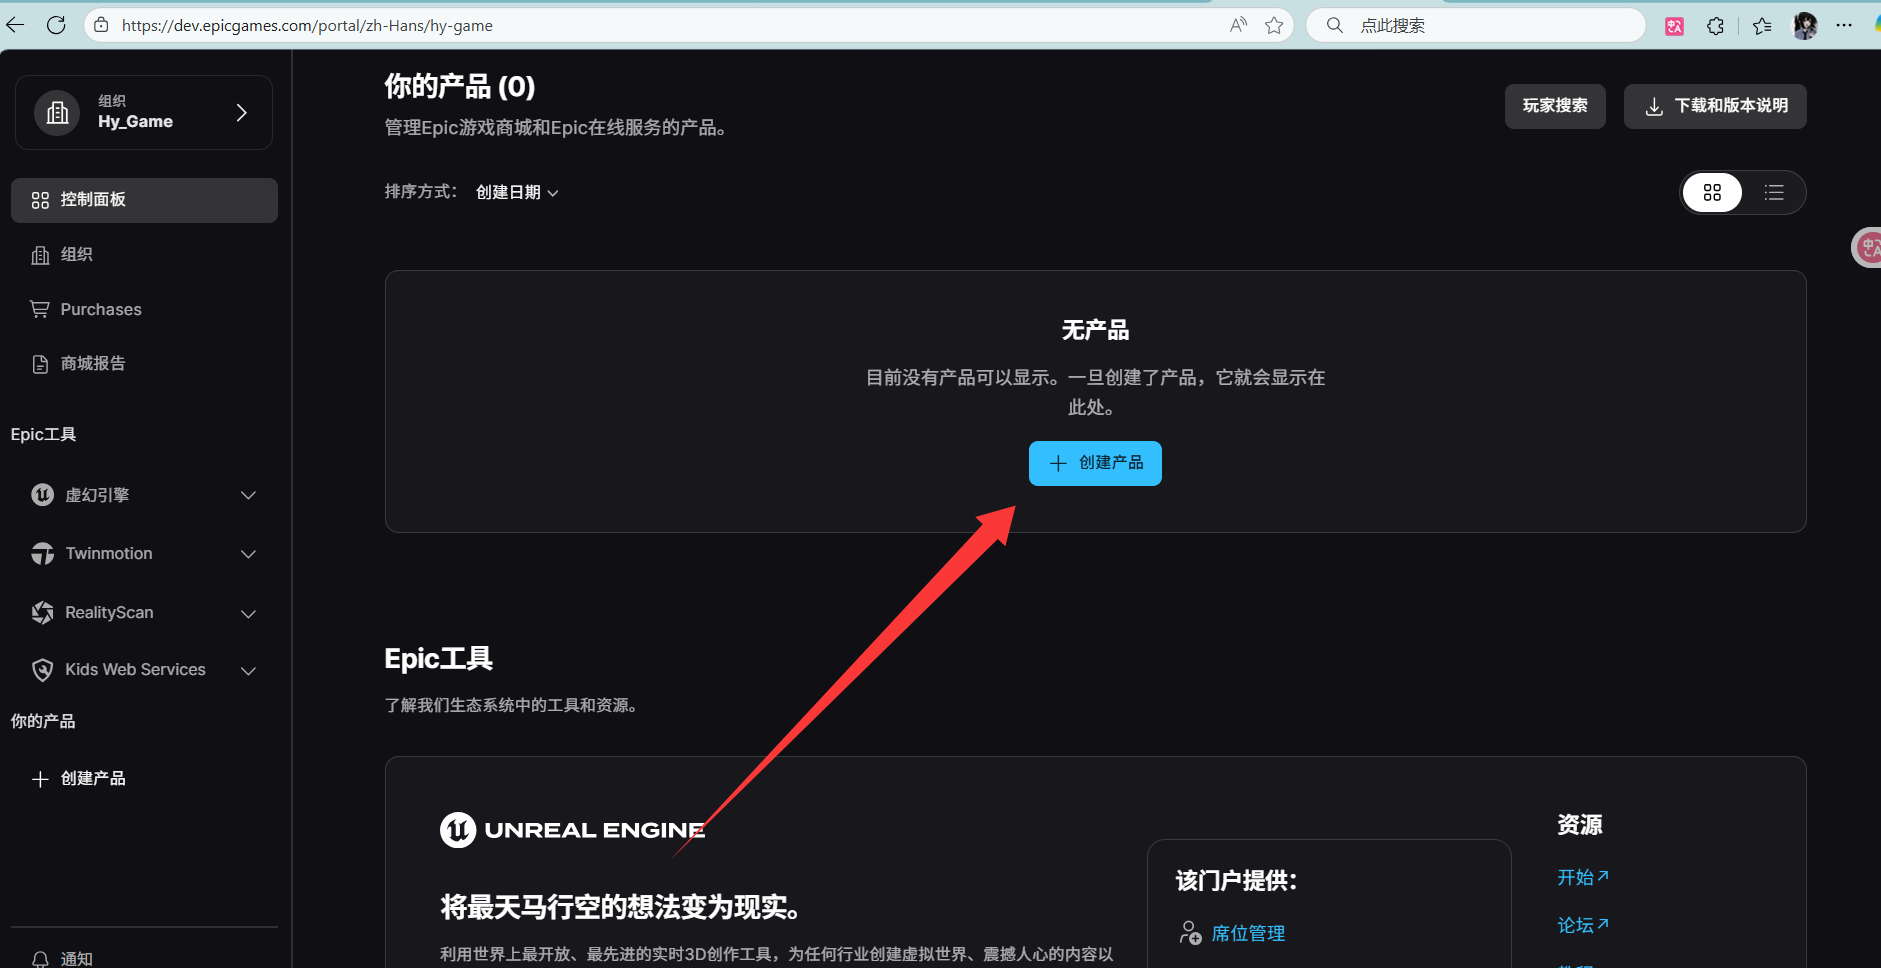Click the read aloud icon in address bar

point(1238,25)
